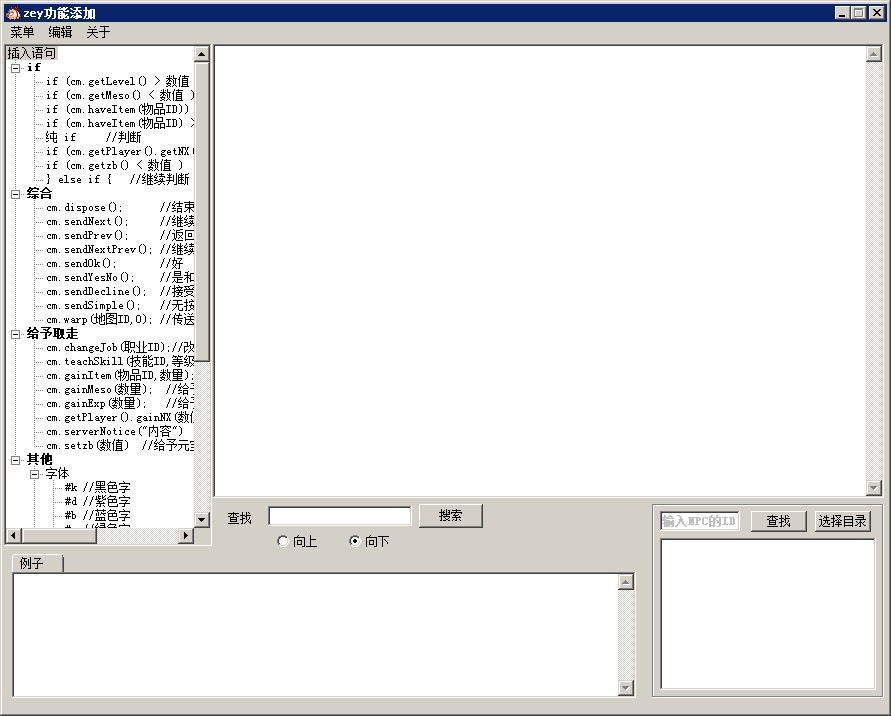891x716 pixels.
Task: Click inside the NPC results list box
Action: pos(767,614)
